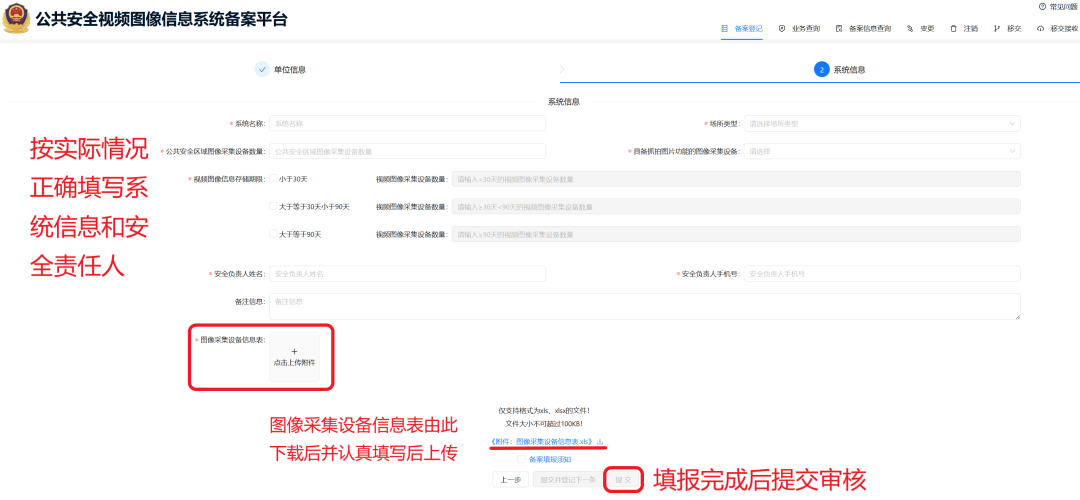Click the download icon after 图像采集设备信息表.xls

(x=600, y=441)
